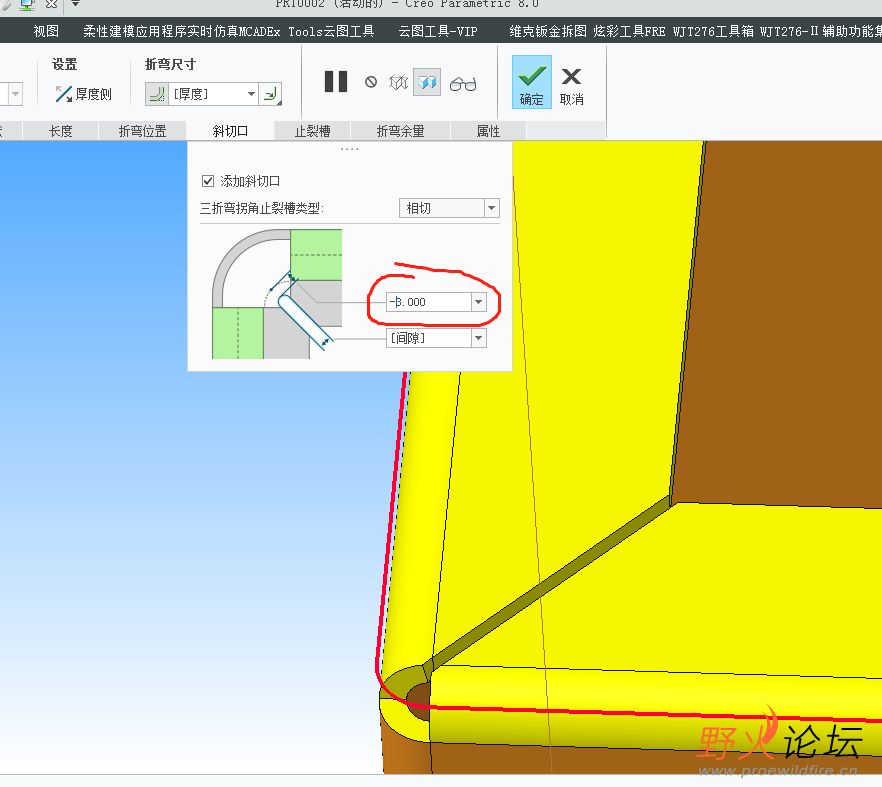Open the 云图工具-VIP ribbon tab
The height and width of the screenshot is (787, 882).
click(x=438, y=32)
